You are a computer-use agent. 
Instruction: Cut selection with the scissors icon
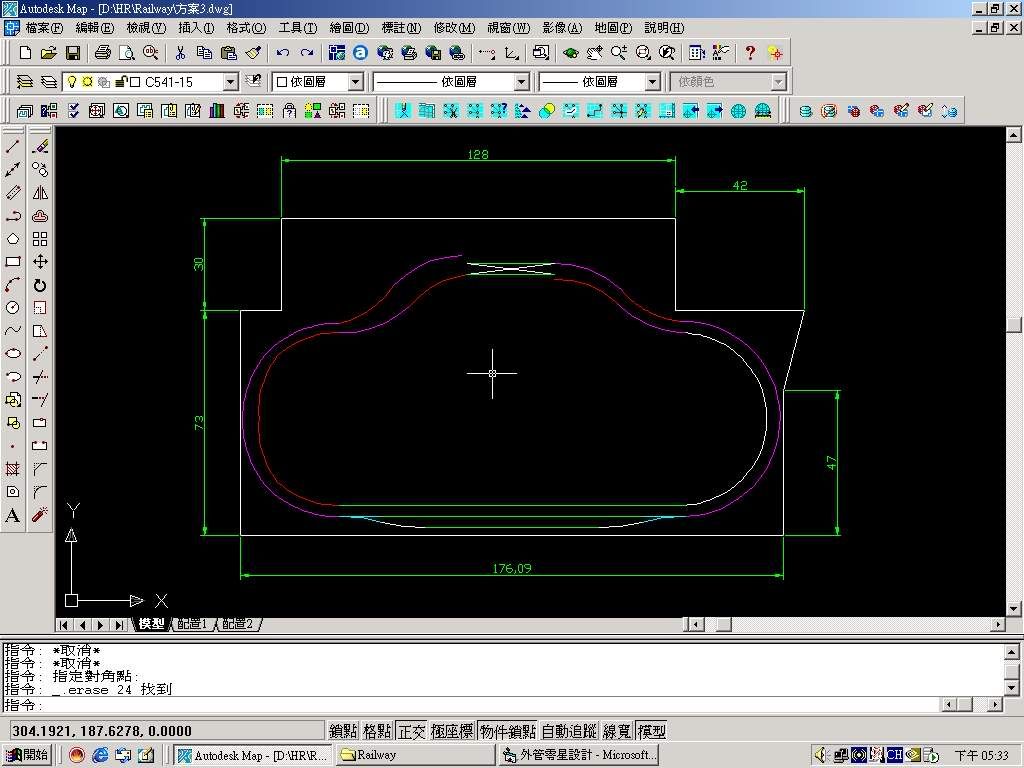pyautogui.click(x=180, y=53)
